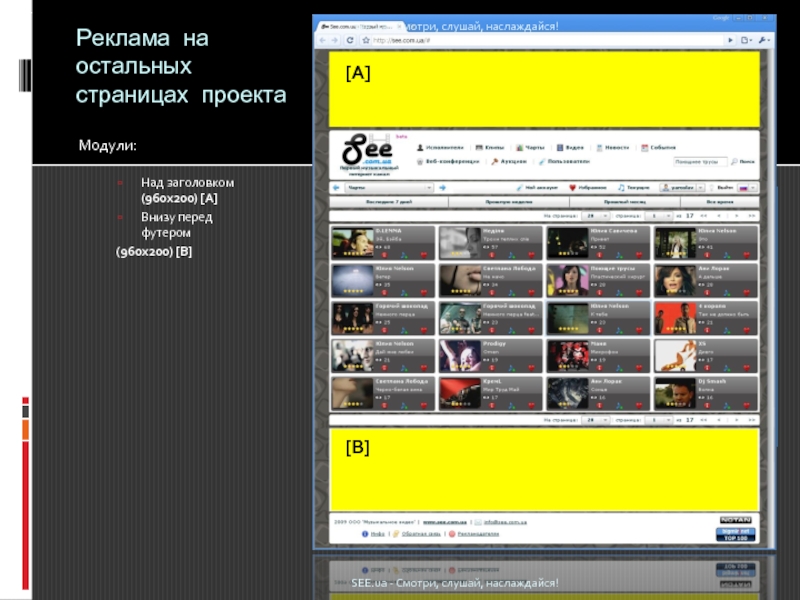Open the browser wrench settings menu
The width and height of the screenshot is (800, 600).
[764, 40]
